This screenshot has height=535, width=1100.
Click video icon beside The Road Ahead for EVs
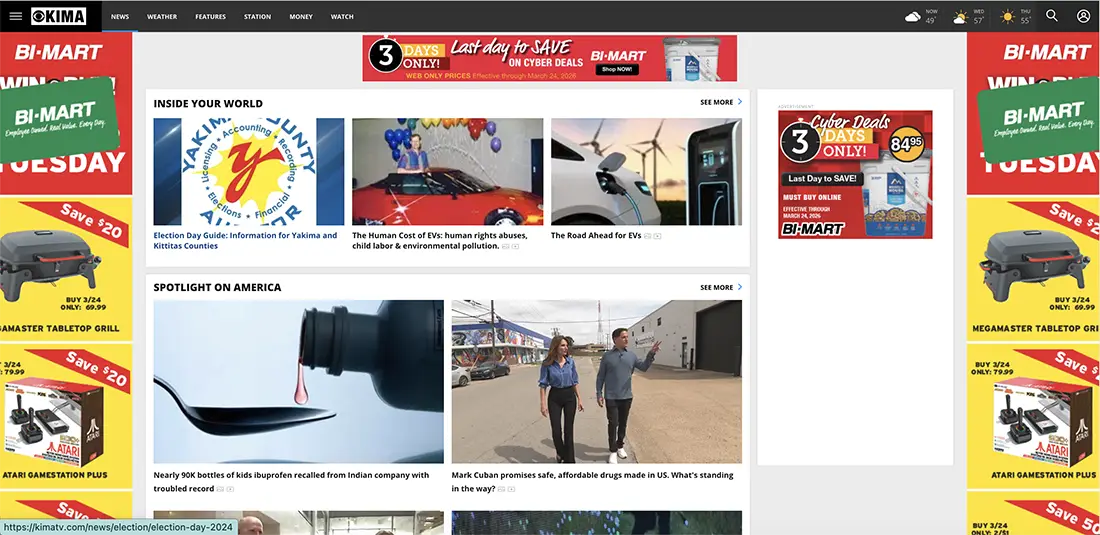(x=657, y=236)
